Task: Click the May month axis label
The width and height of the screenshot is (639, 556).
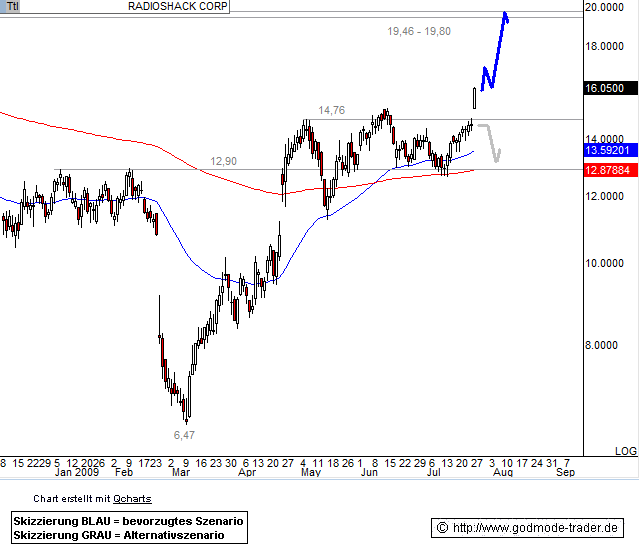Action: tap(311, 472)
